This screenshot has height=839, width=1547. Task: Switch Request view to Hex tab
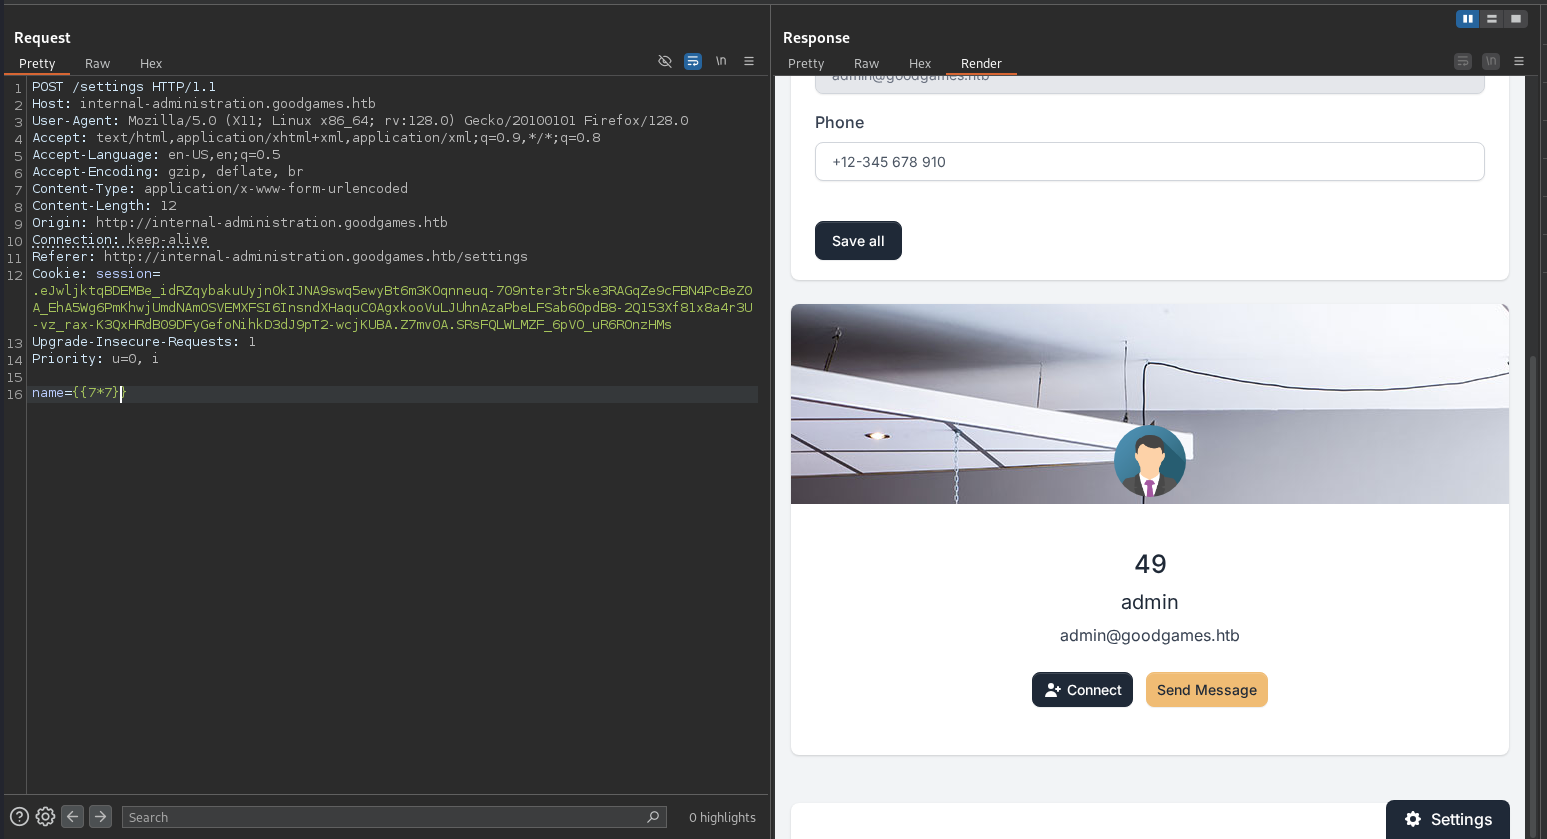[x=151, y=63]
